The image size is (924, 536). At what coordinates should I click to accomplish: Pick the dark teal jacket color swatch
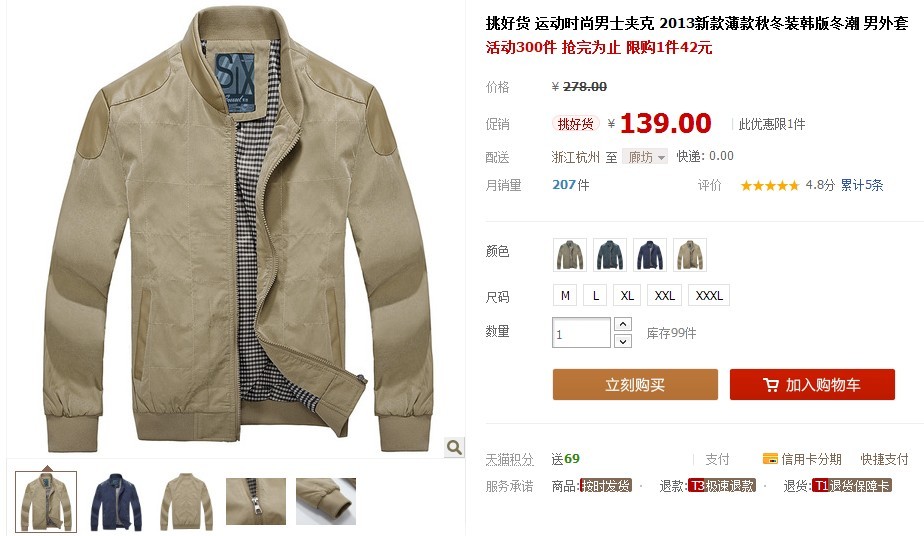[x=610, y=254]
